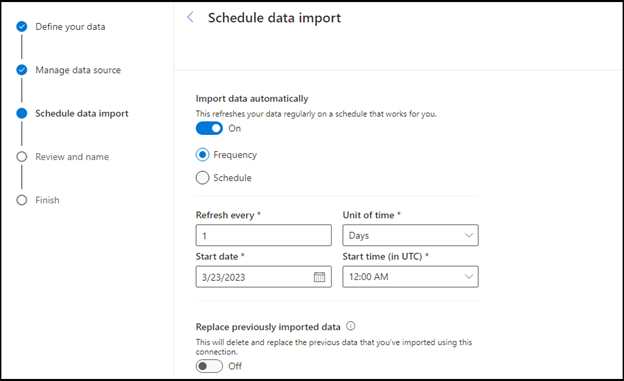The width and height of the screenshot is (624, 381).
Task: Go to the Define your data step
Action: (x=70, y=27)
